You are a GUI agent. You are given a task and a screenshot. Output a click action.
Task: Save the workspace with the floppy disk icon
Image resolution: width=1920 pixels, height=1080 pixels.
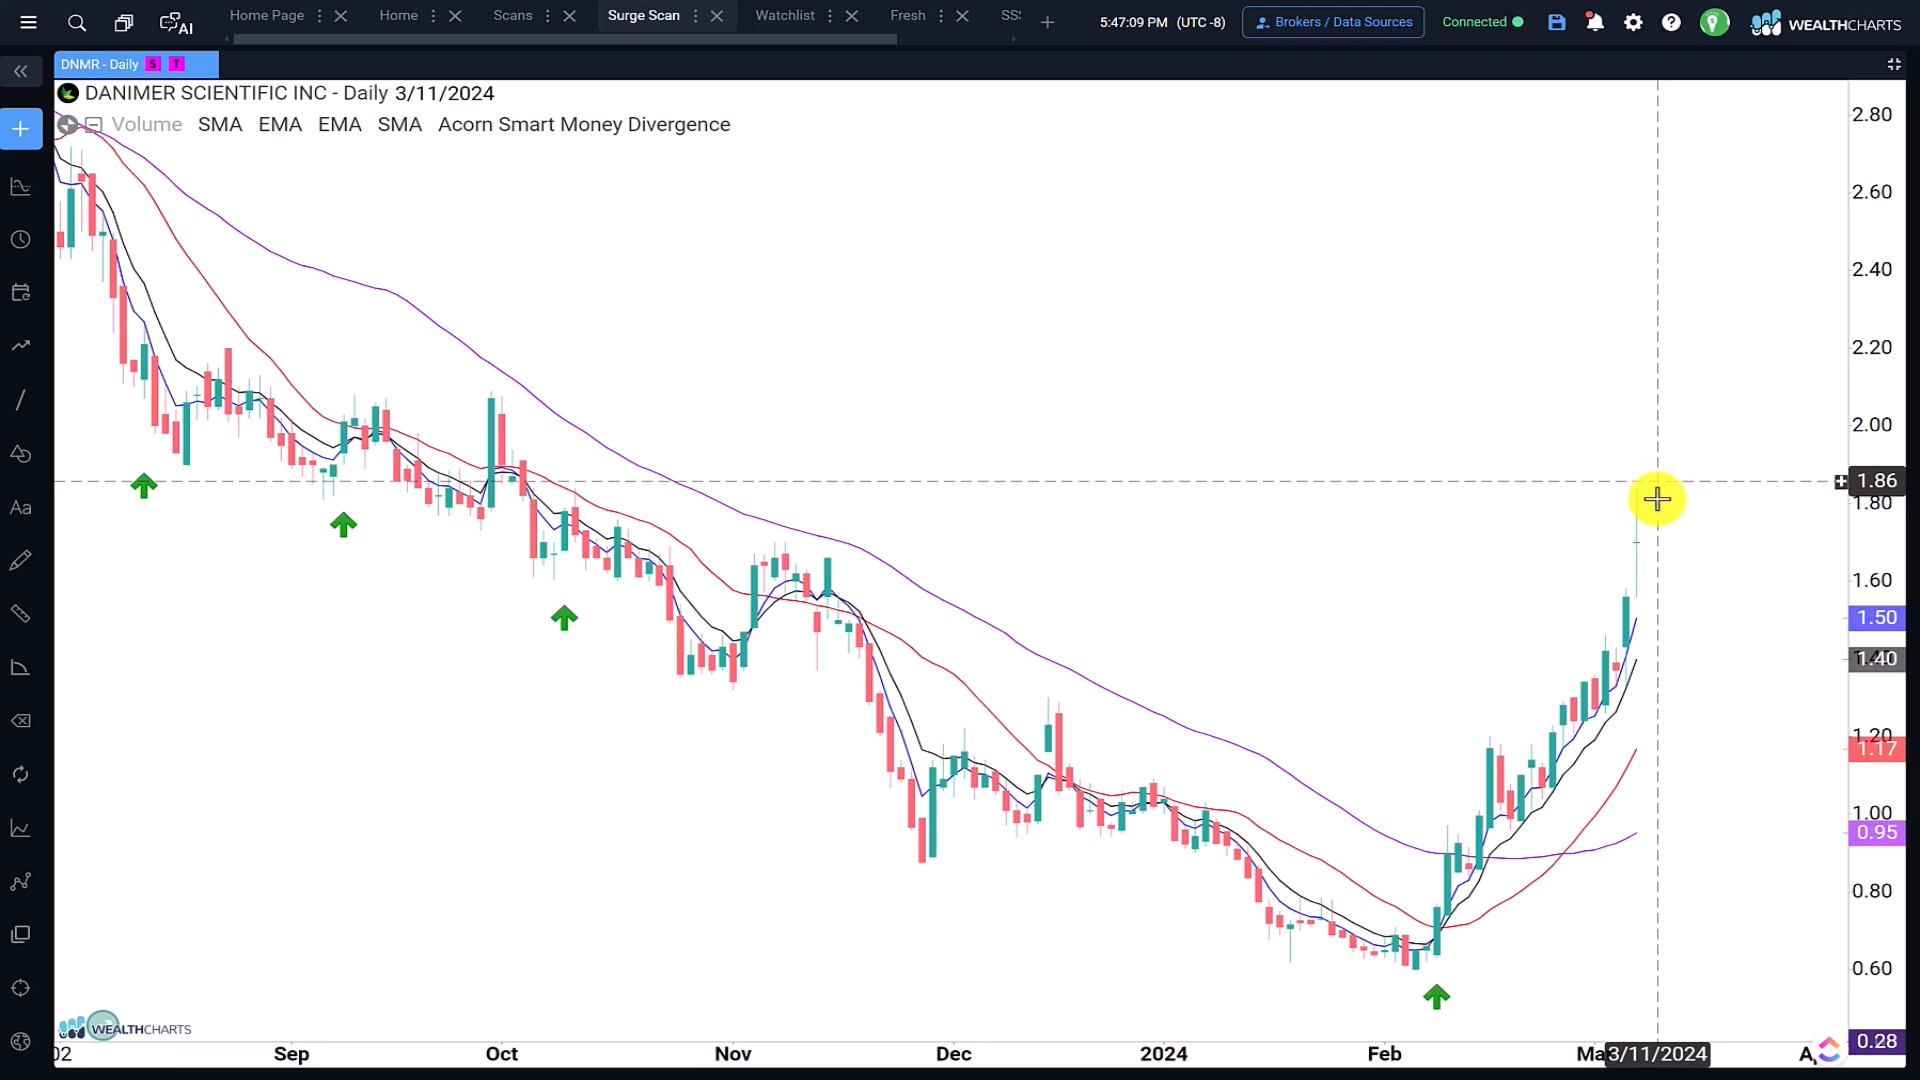coord(1557,22)
